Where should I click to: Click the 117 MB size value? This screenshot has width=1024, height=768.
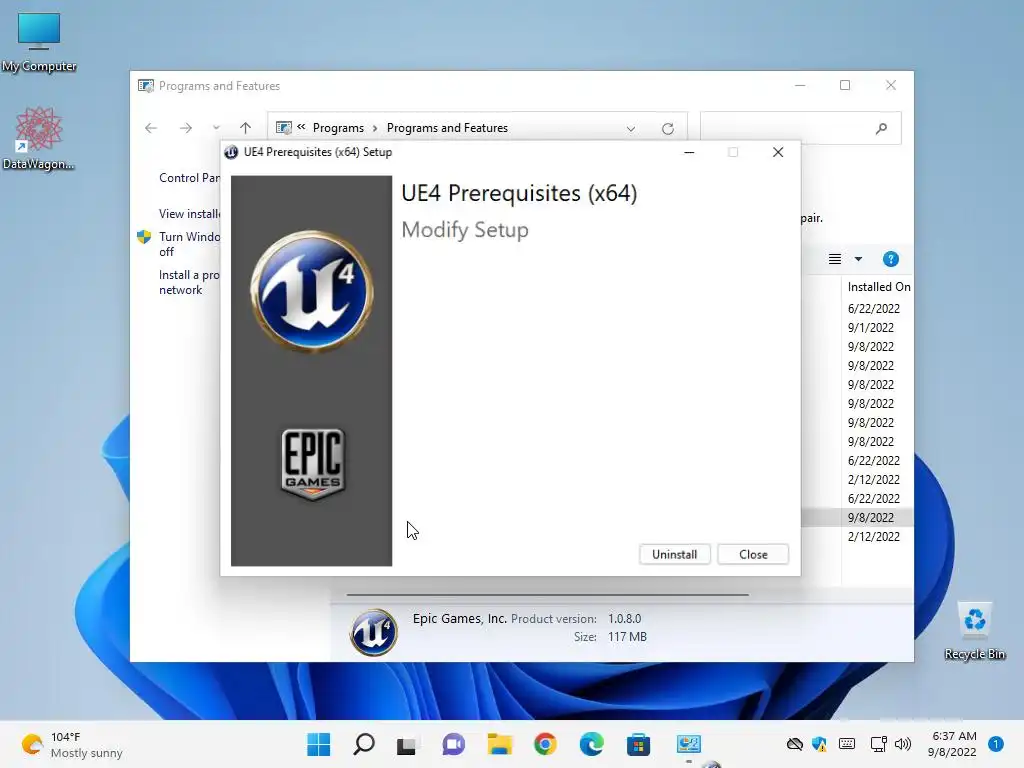627,637
